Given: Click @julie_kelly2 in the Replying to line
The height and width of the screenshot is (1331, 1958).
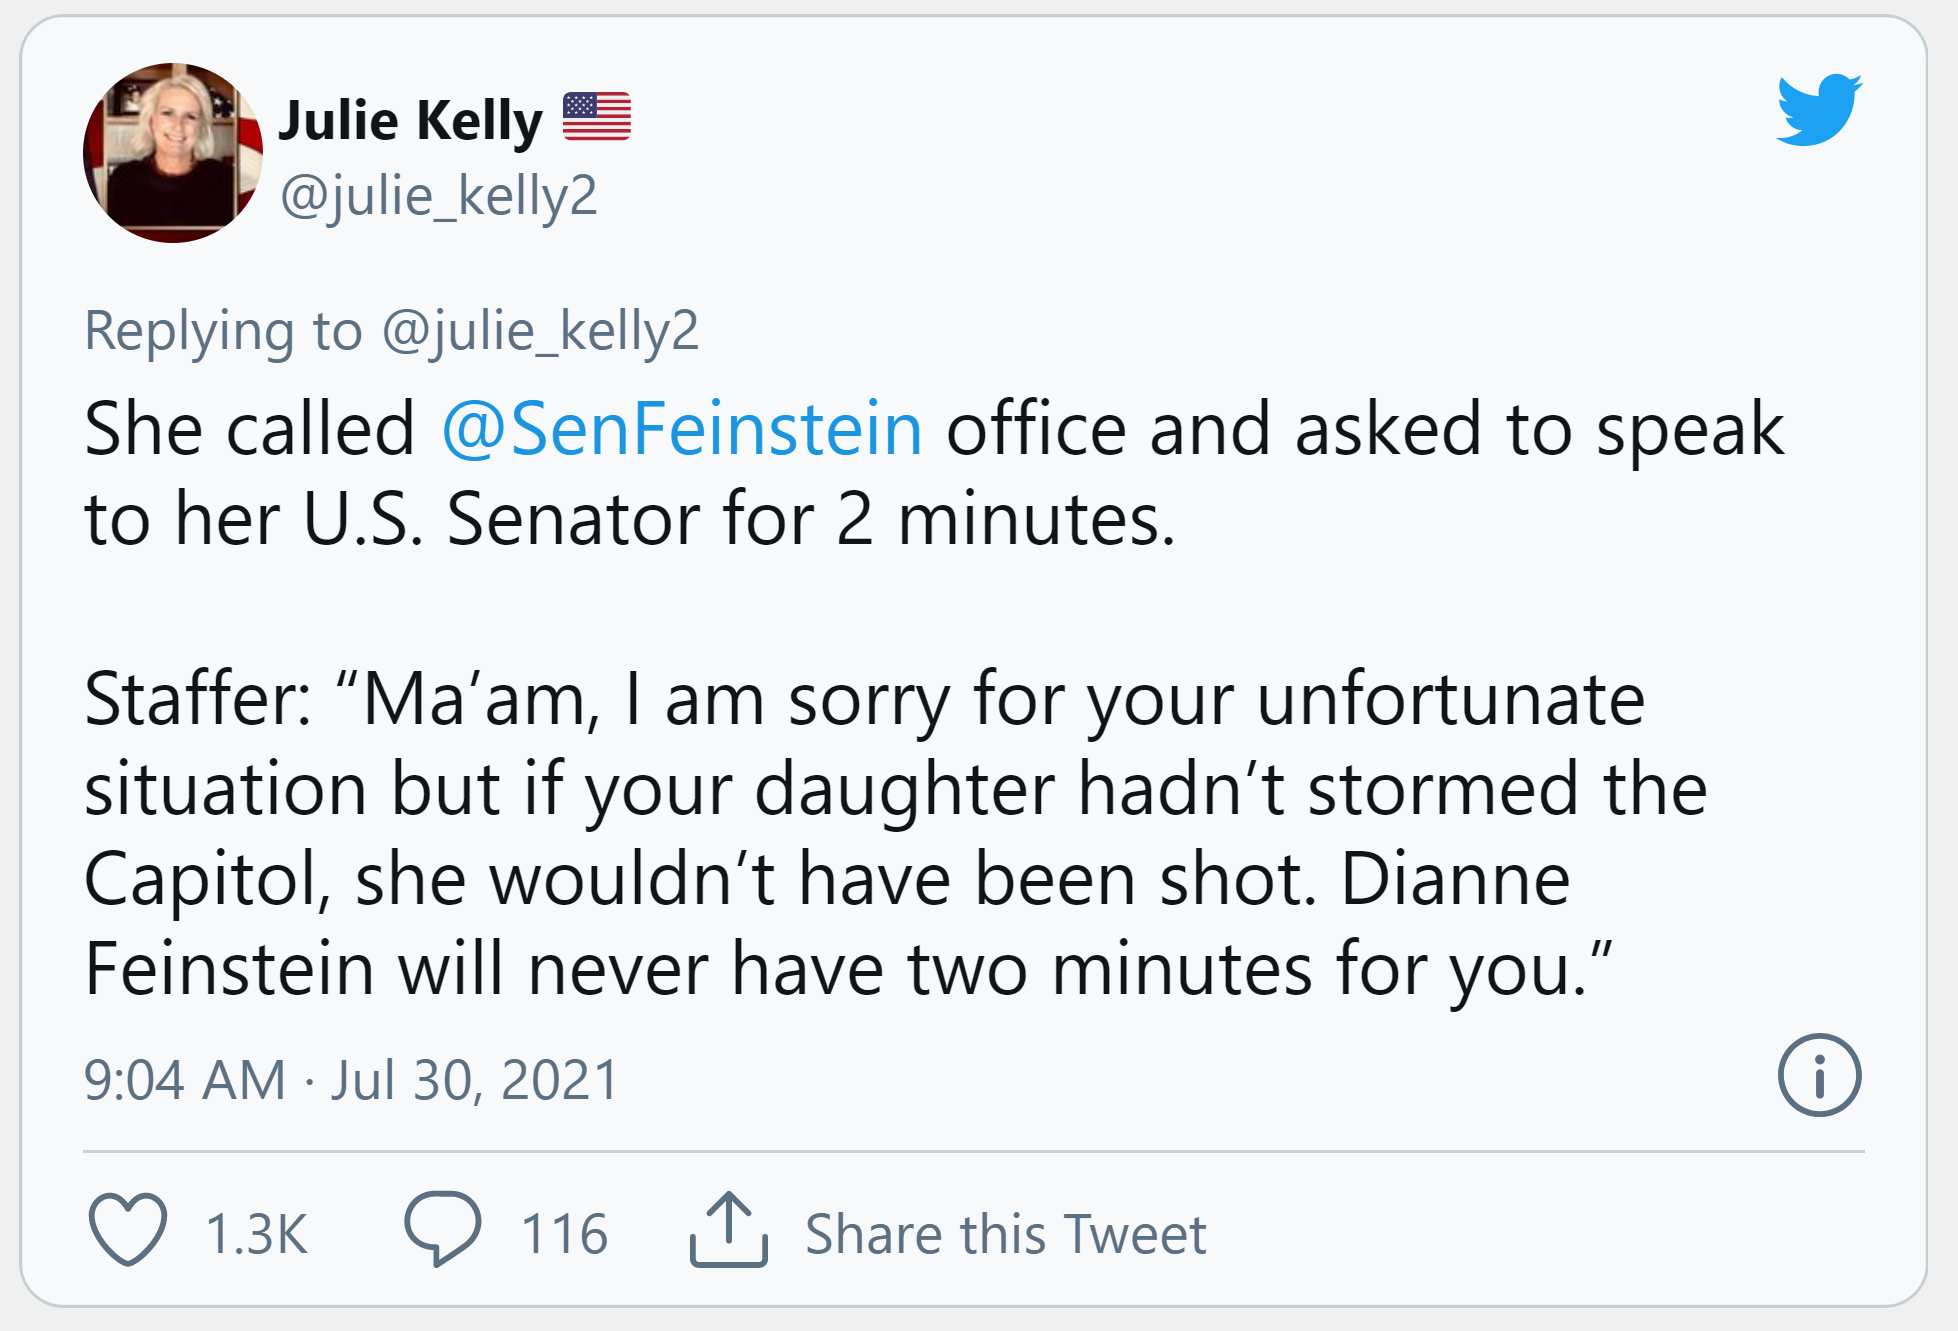Looking at the screenshot, I should pos(540,331).
